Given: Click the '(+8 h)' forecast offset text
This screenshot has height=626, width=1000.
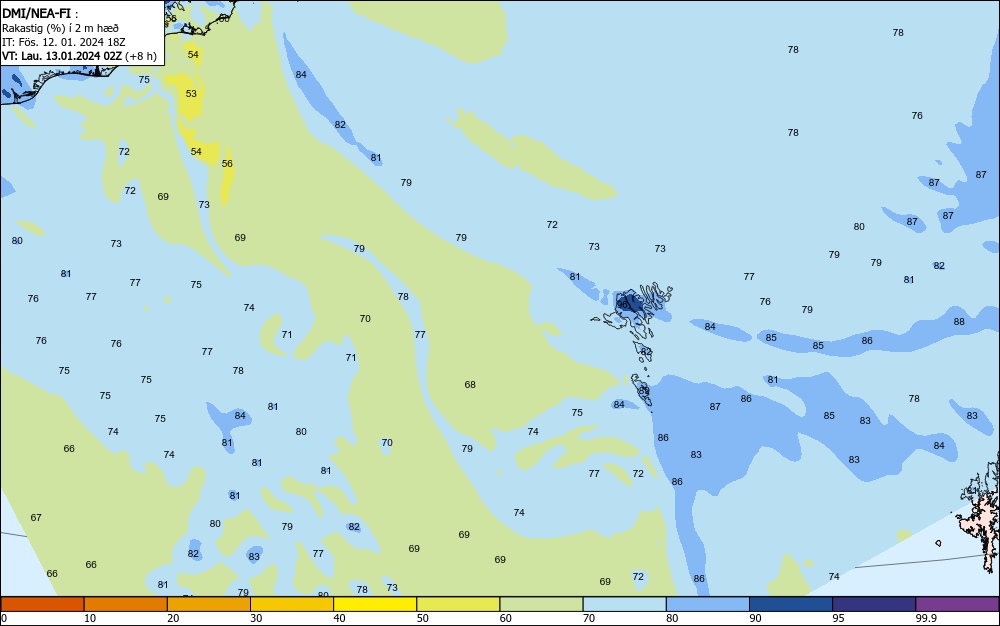Looking at the screenshot, I should 141,56.
